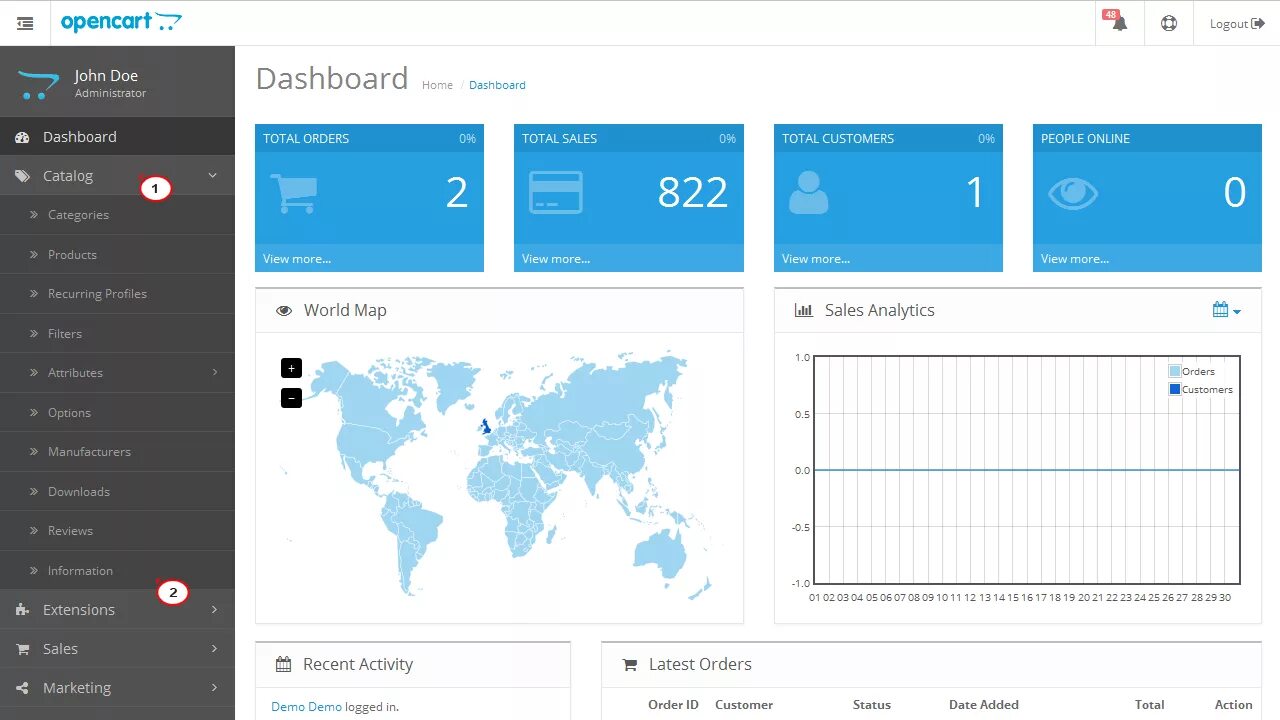This screenshot has width=1280, height=720.
Task: Open Downloads in the Catalog menu
Action: 117,491
